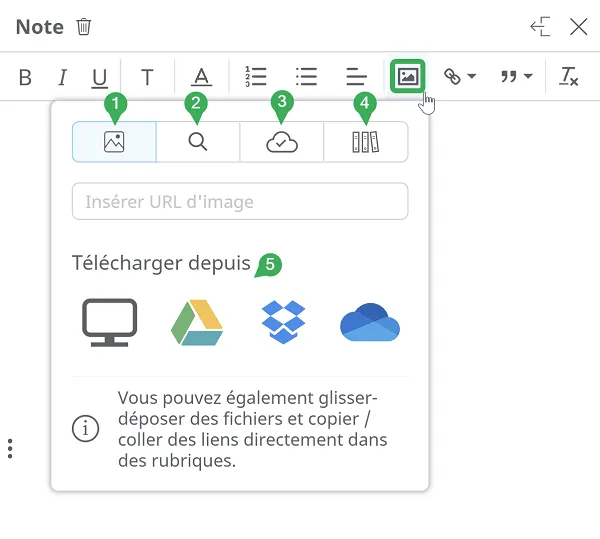The height and width of the screenshot is (539, 600).
Task: Insert a numbered list
Action: pos(256,77)
